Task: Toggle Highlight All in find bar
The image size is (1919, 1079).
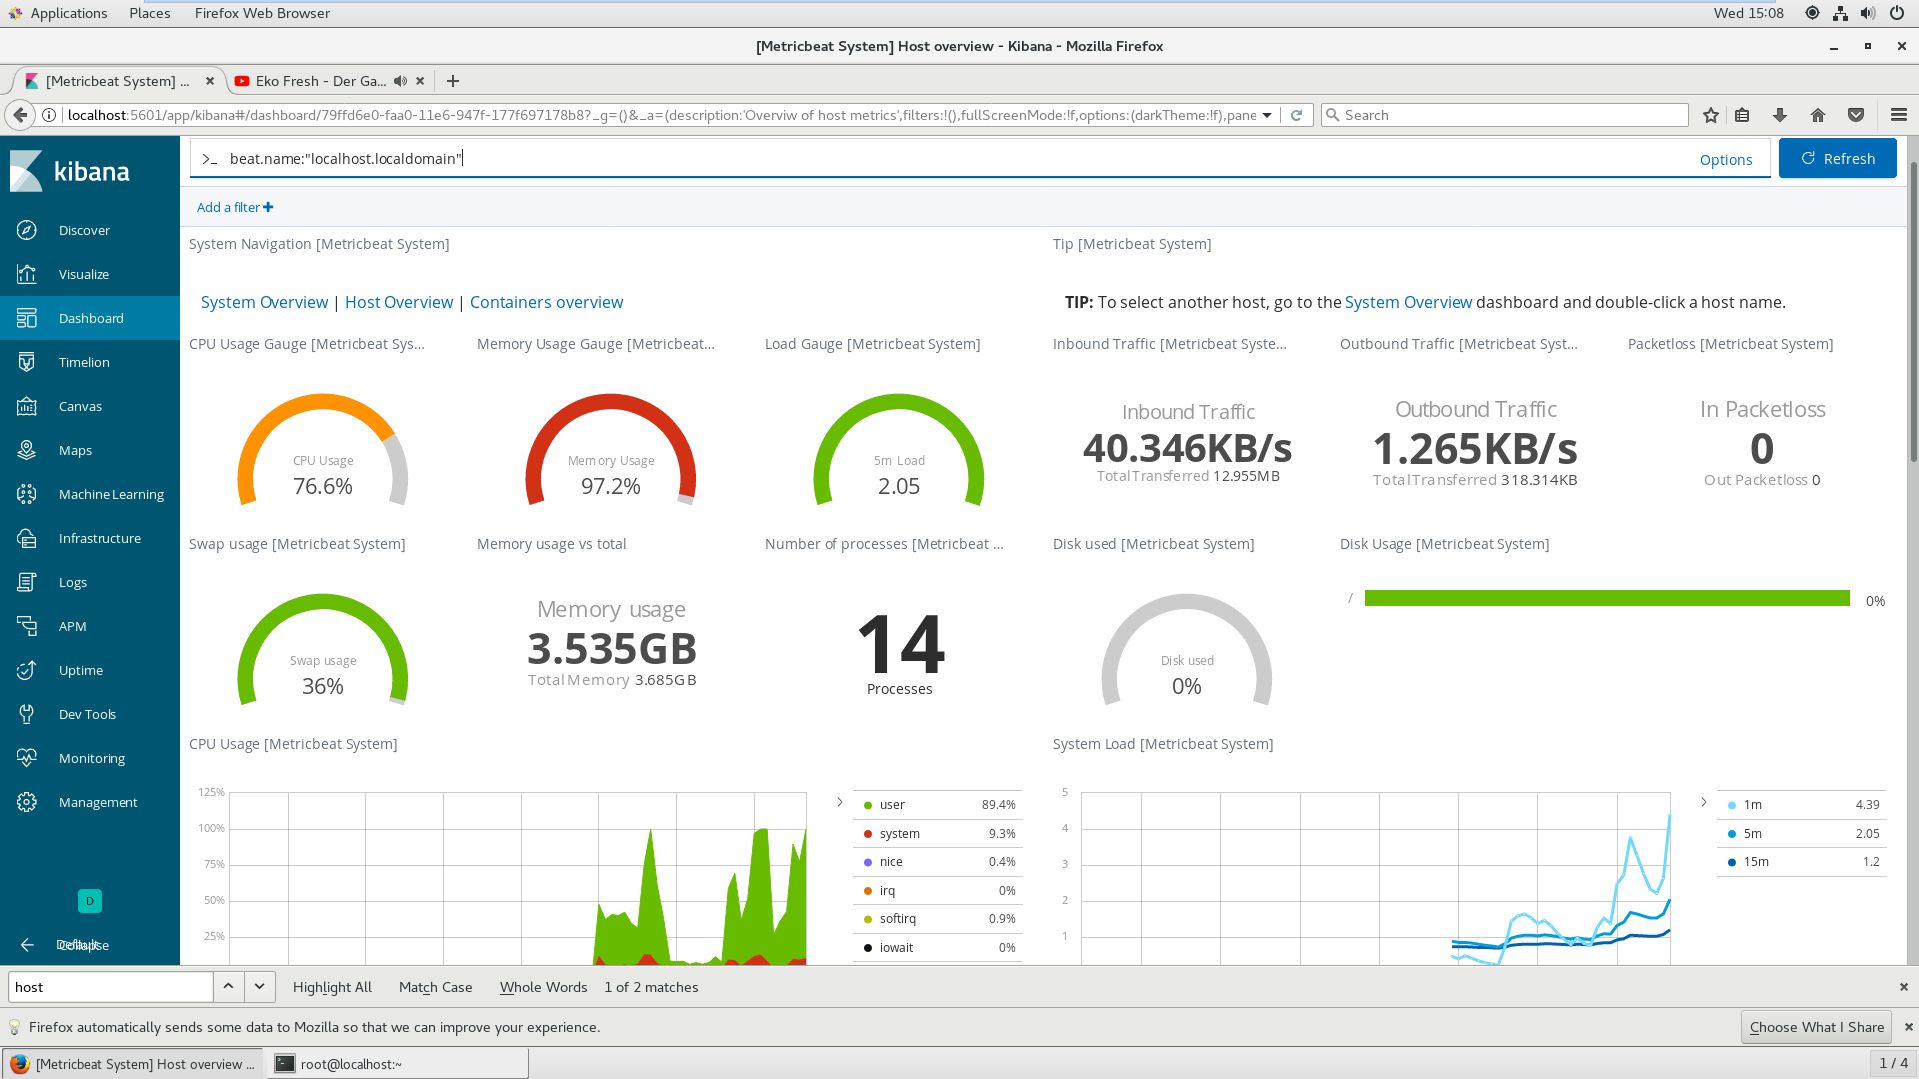Action: 332,987
